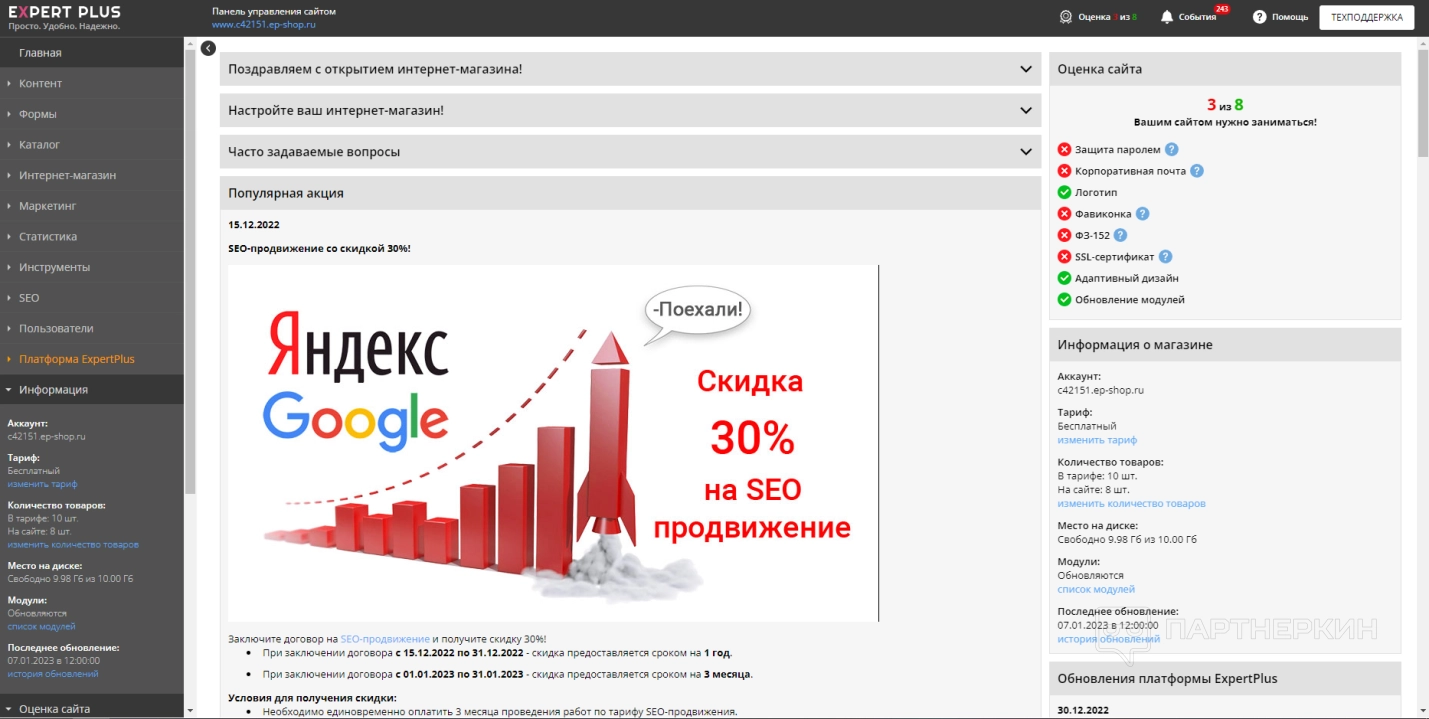Click изменить тариф in Информация о магазине panel
The width and height of the screenshot is (1429, 719).
[1097, 440]
